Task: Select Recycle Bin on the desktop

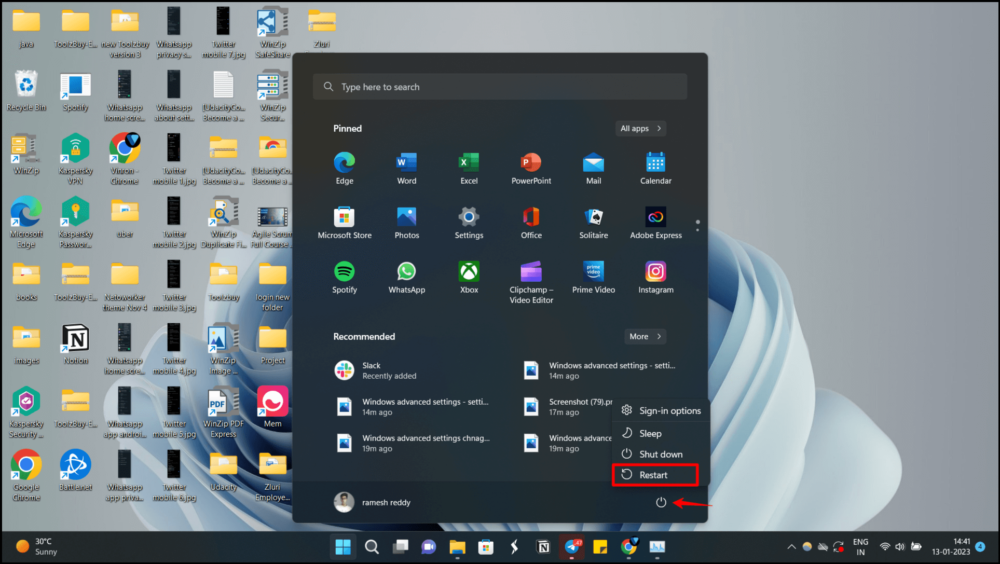Action: point(26,92)
